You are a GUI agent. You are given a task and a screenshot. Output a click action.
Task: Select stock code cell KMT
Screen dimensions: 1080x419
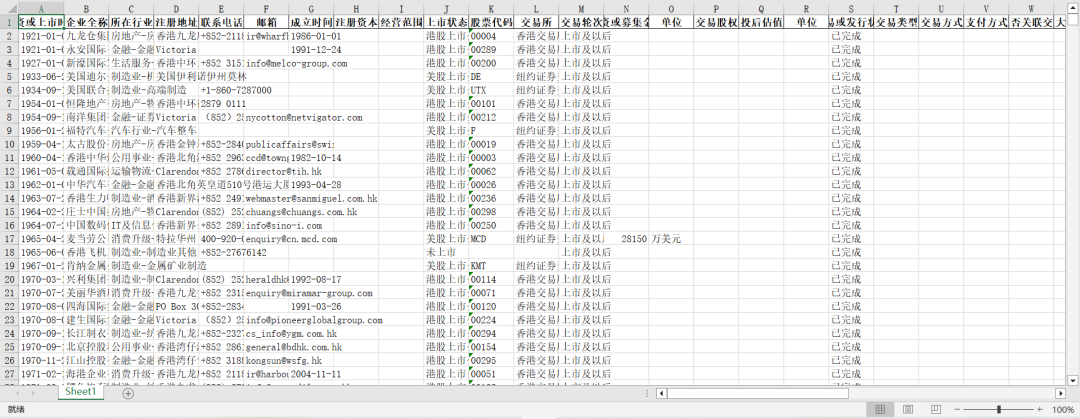491,265
